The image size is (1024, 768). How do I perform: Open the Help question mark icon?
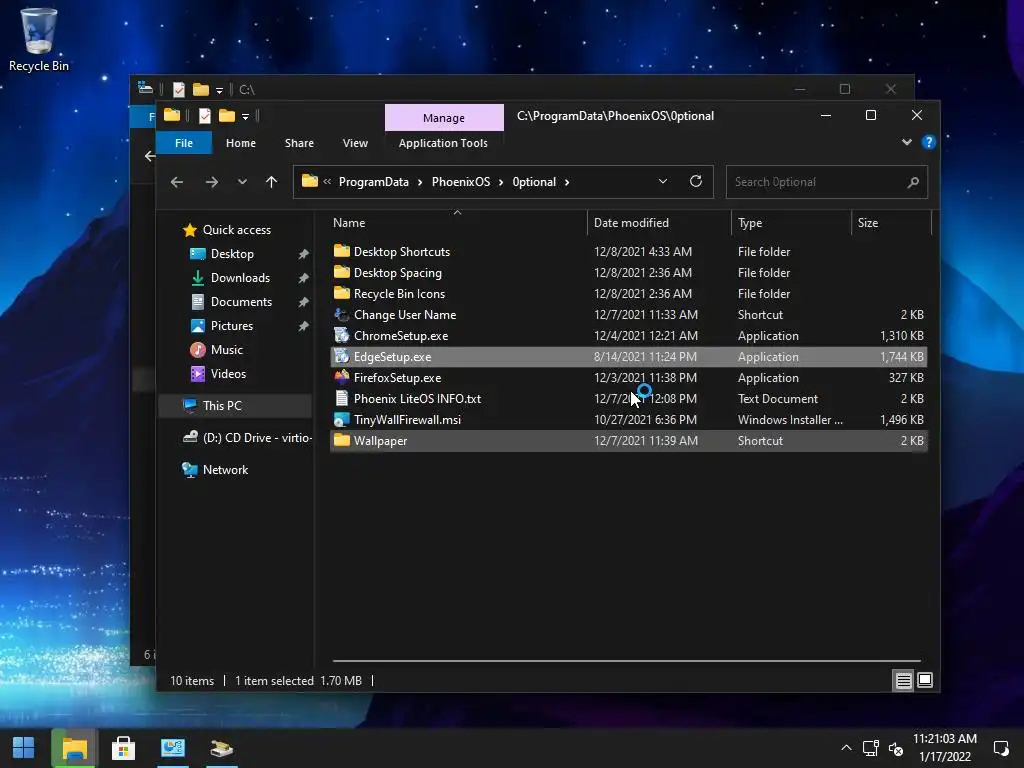tap(928, 142)
